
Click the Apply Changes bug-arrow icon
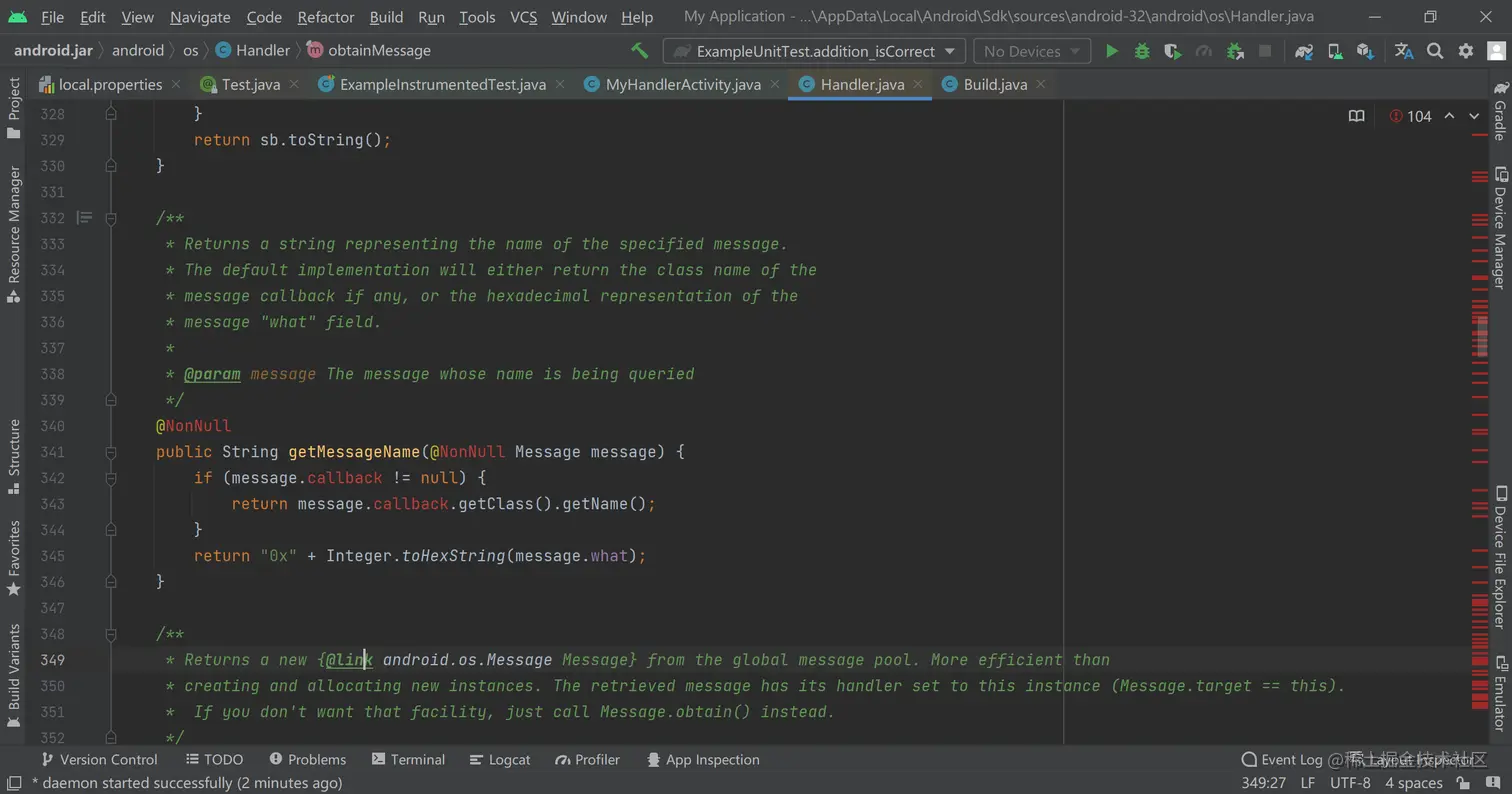click(1235, 51)
